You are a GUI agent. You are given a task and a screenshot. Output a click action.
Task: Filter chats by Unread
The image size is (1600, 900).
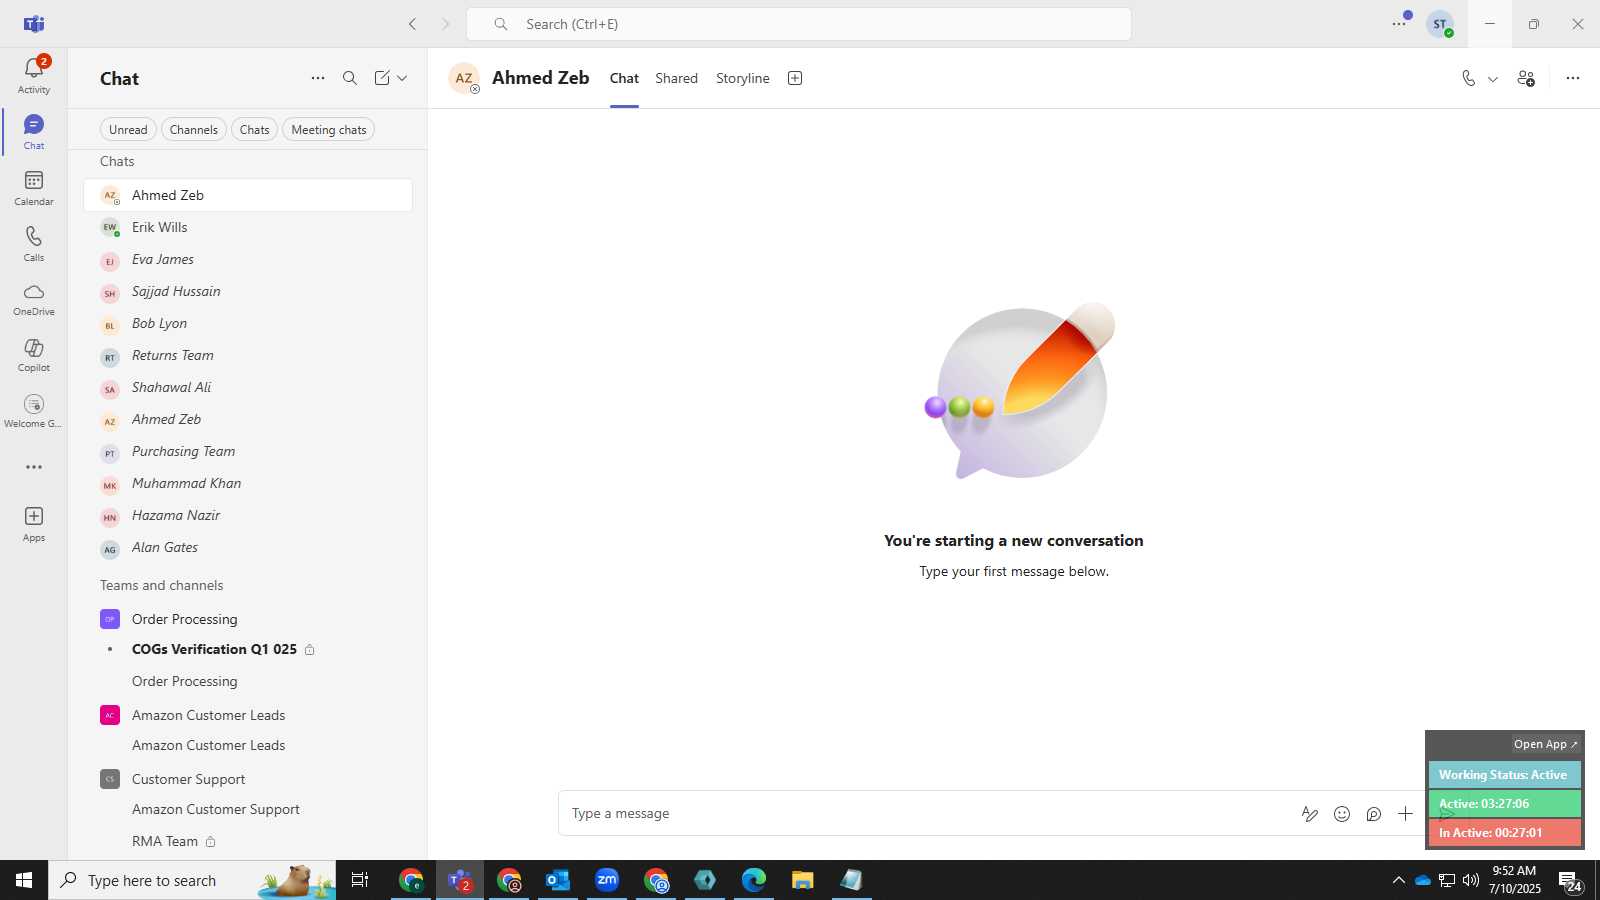128,130
